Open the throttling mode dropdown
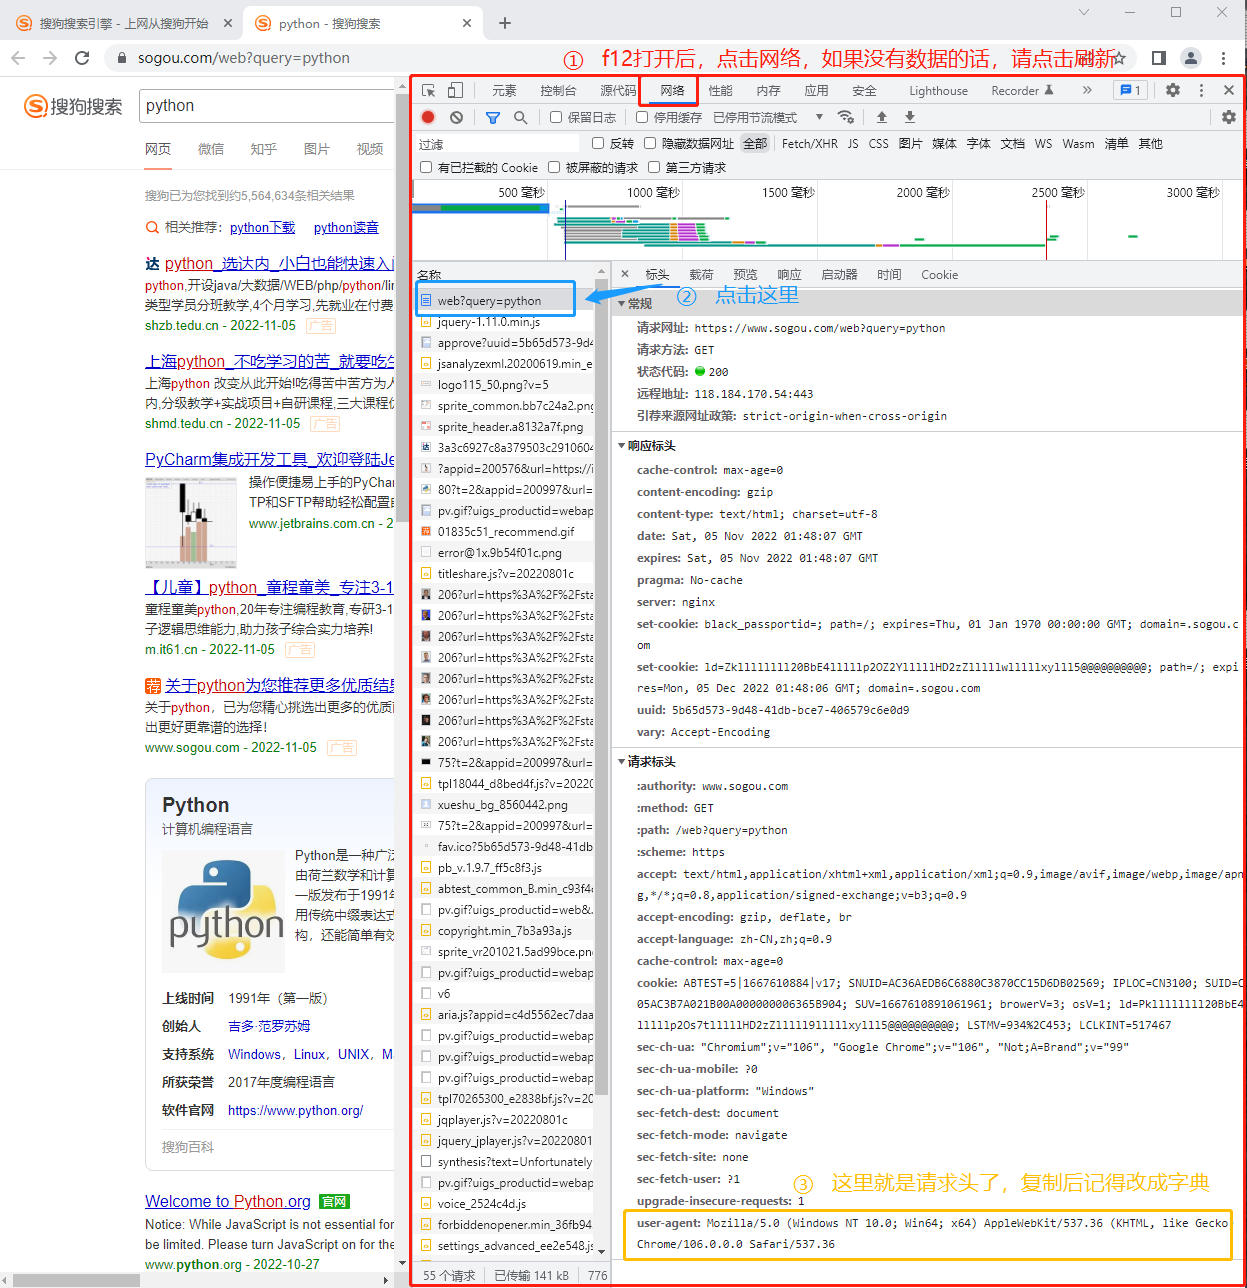1247x1288 pixels. point(767,117)
